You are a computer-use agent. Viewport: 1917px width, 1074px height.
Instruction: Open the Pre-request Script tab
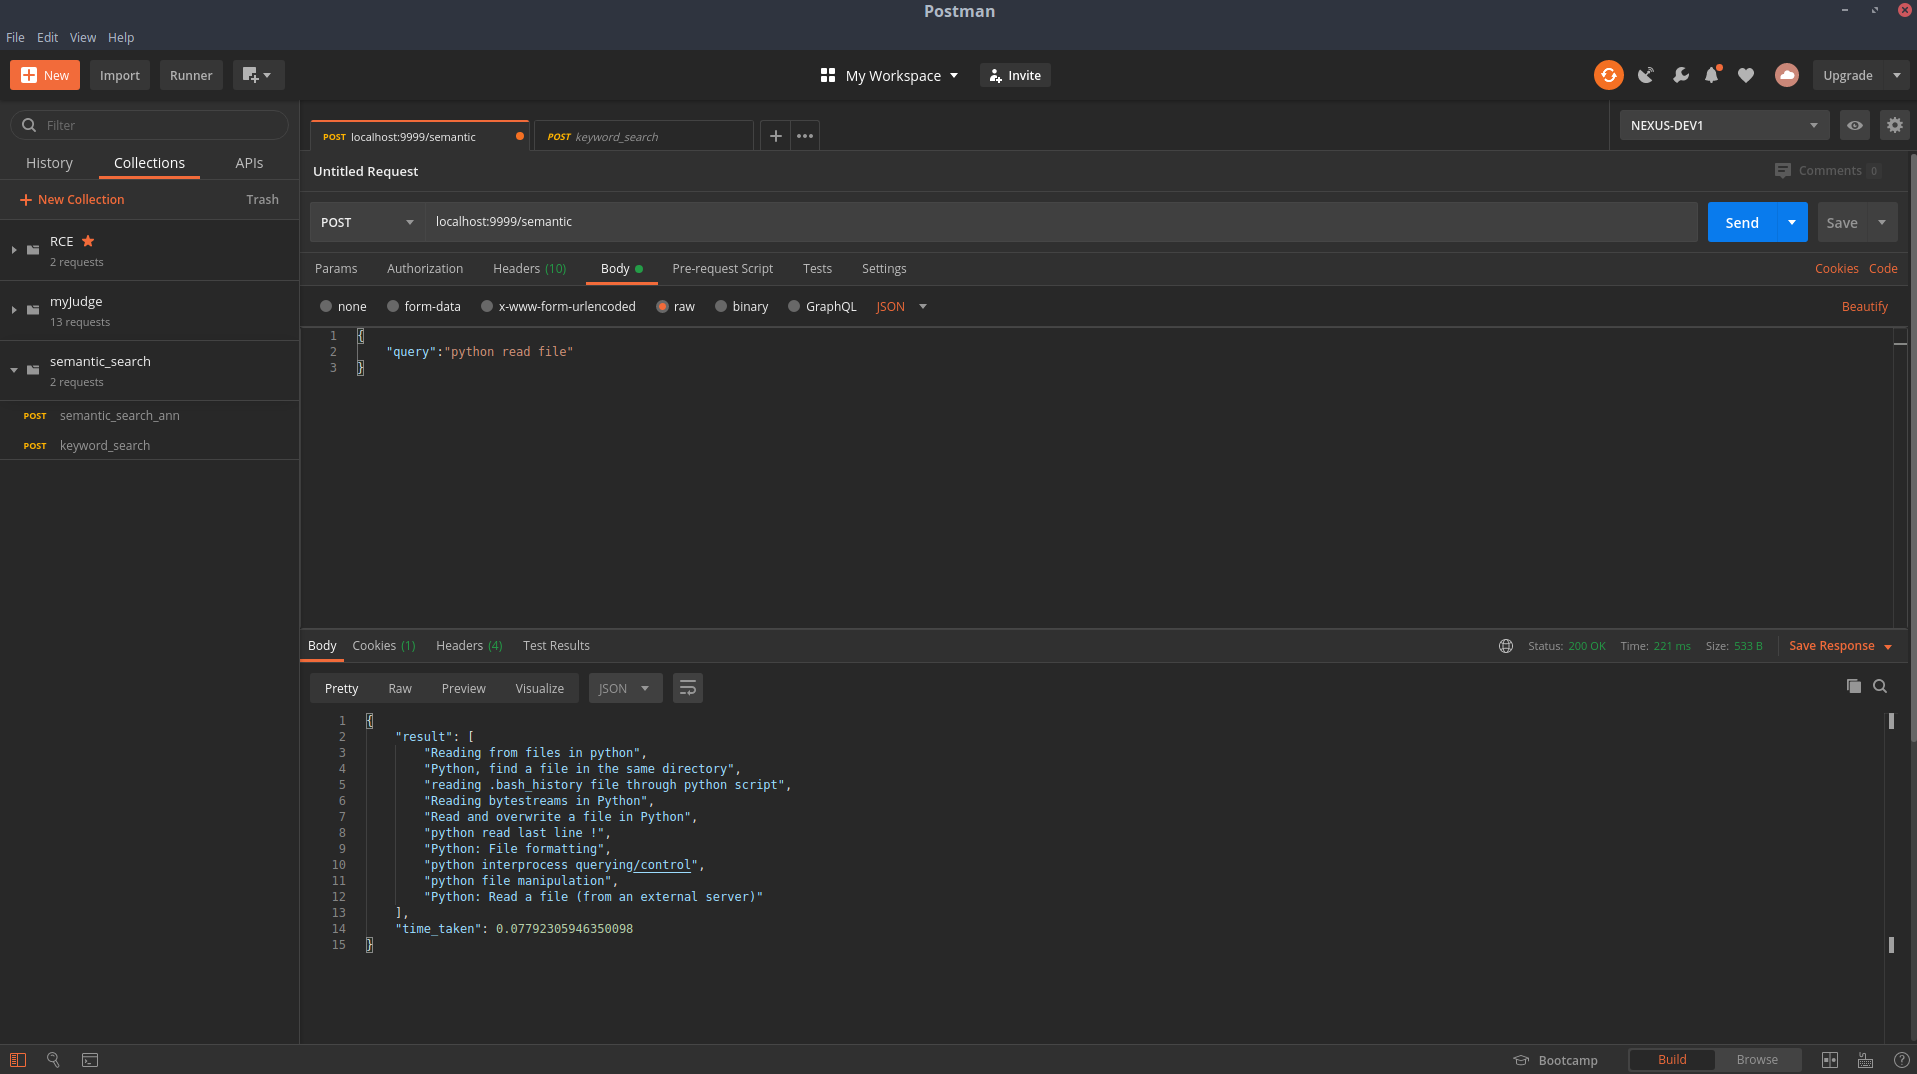(x=722, y=269)
